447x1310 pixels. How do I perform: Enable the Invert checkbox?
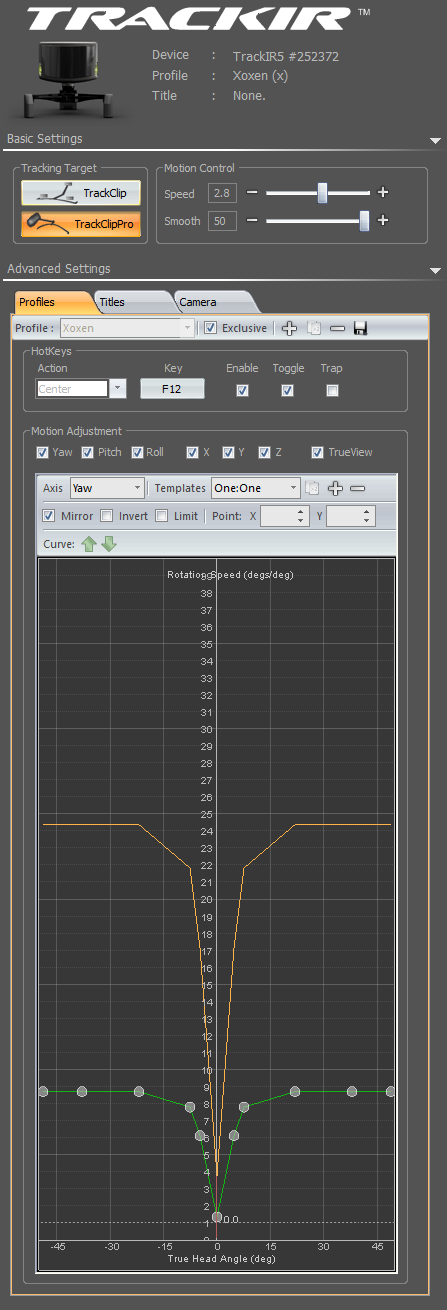point(107,516)
